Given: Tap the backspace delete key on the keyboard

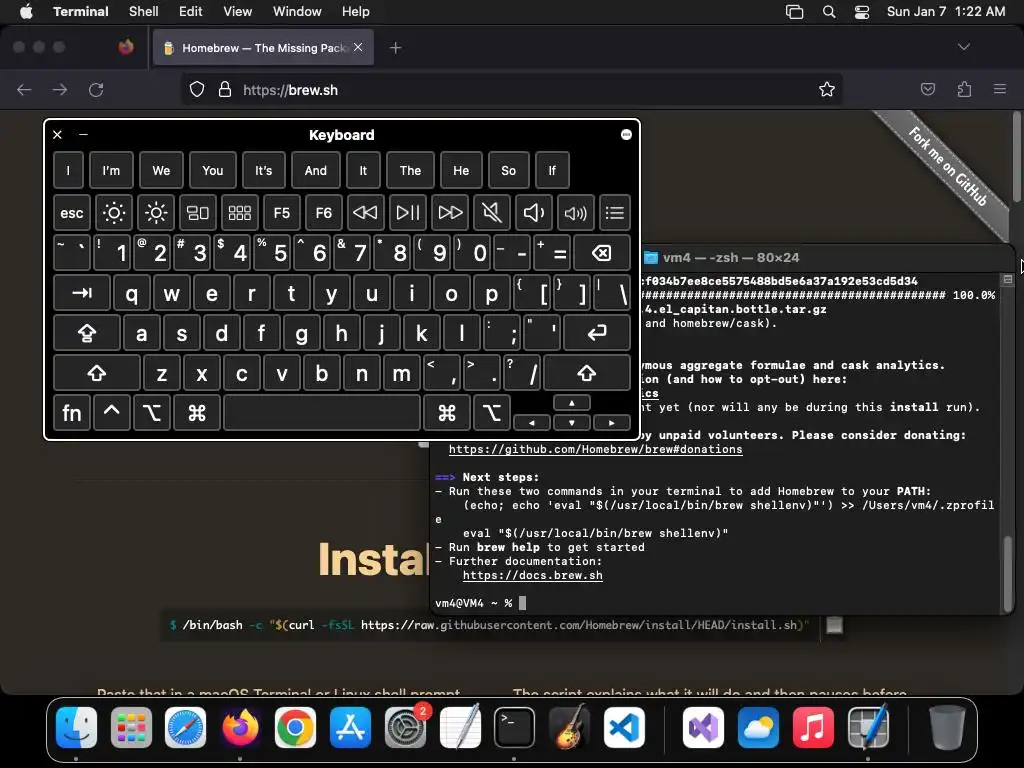Looking at the screenshot, I should (601, 253).
